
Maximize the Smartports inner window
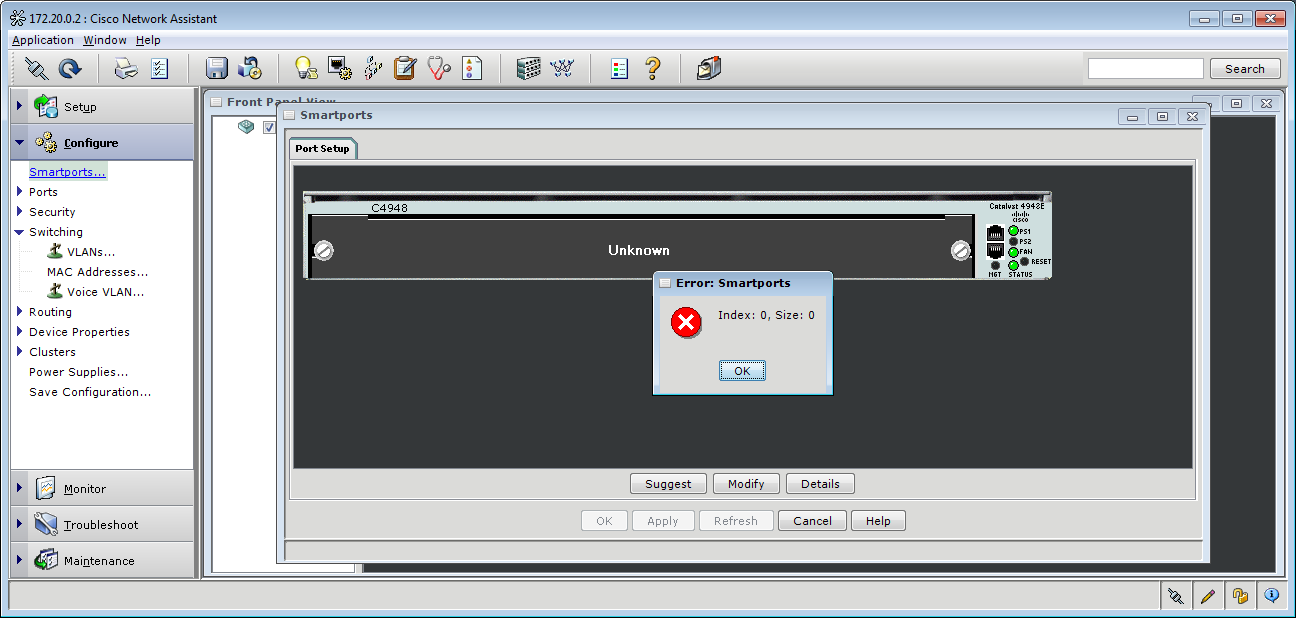pyautogui.click(x=1162, y=116)
